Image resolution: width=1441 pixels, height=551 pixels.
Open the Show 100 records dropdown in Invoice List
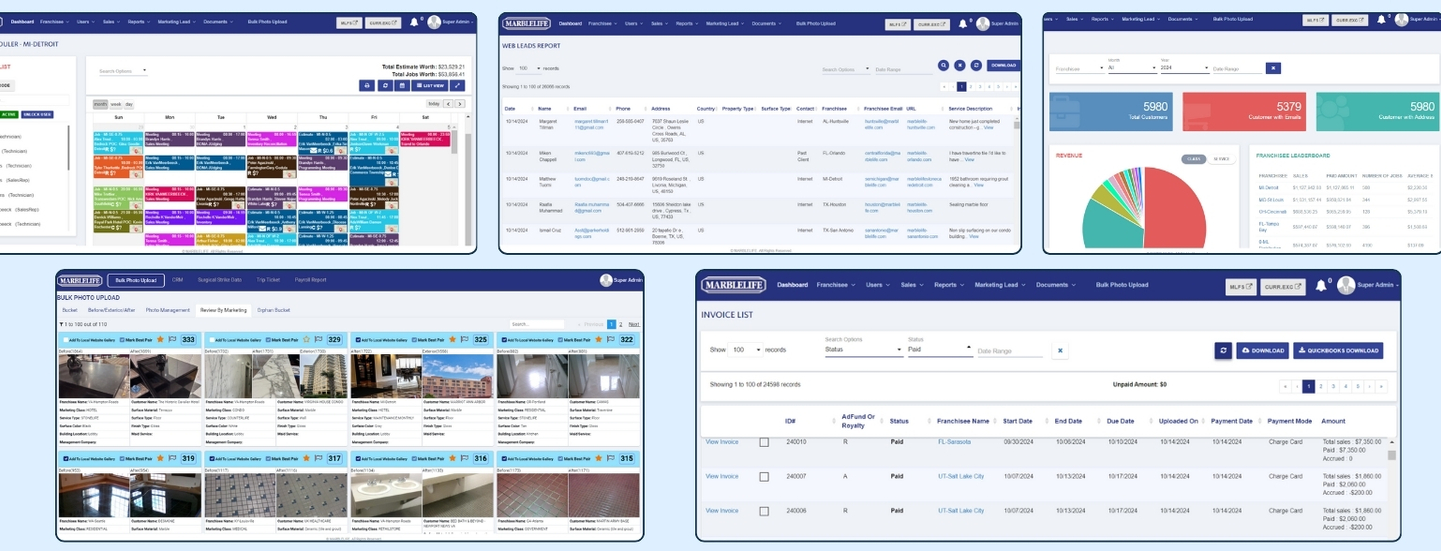[746, 351]
